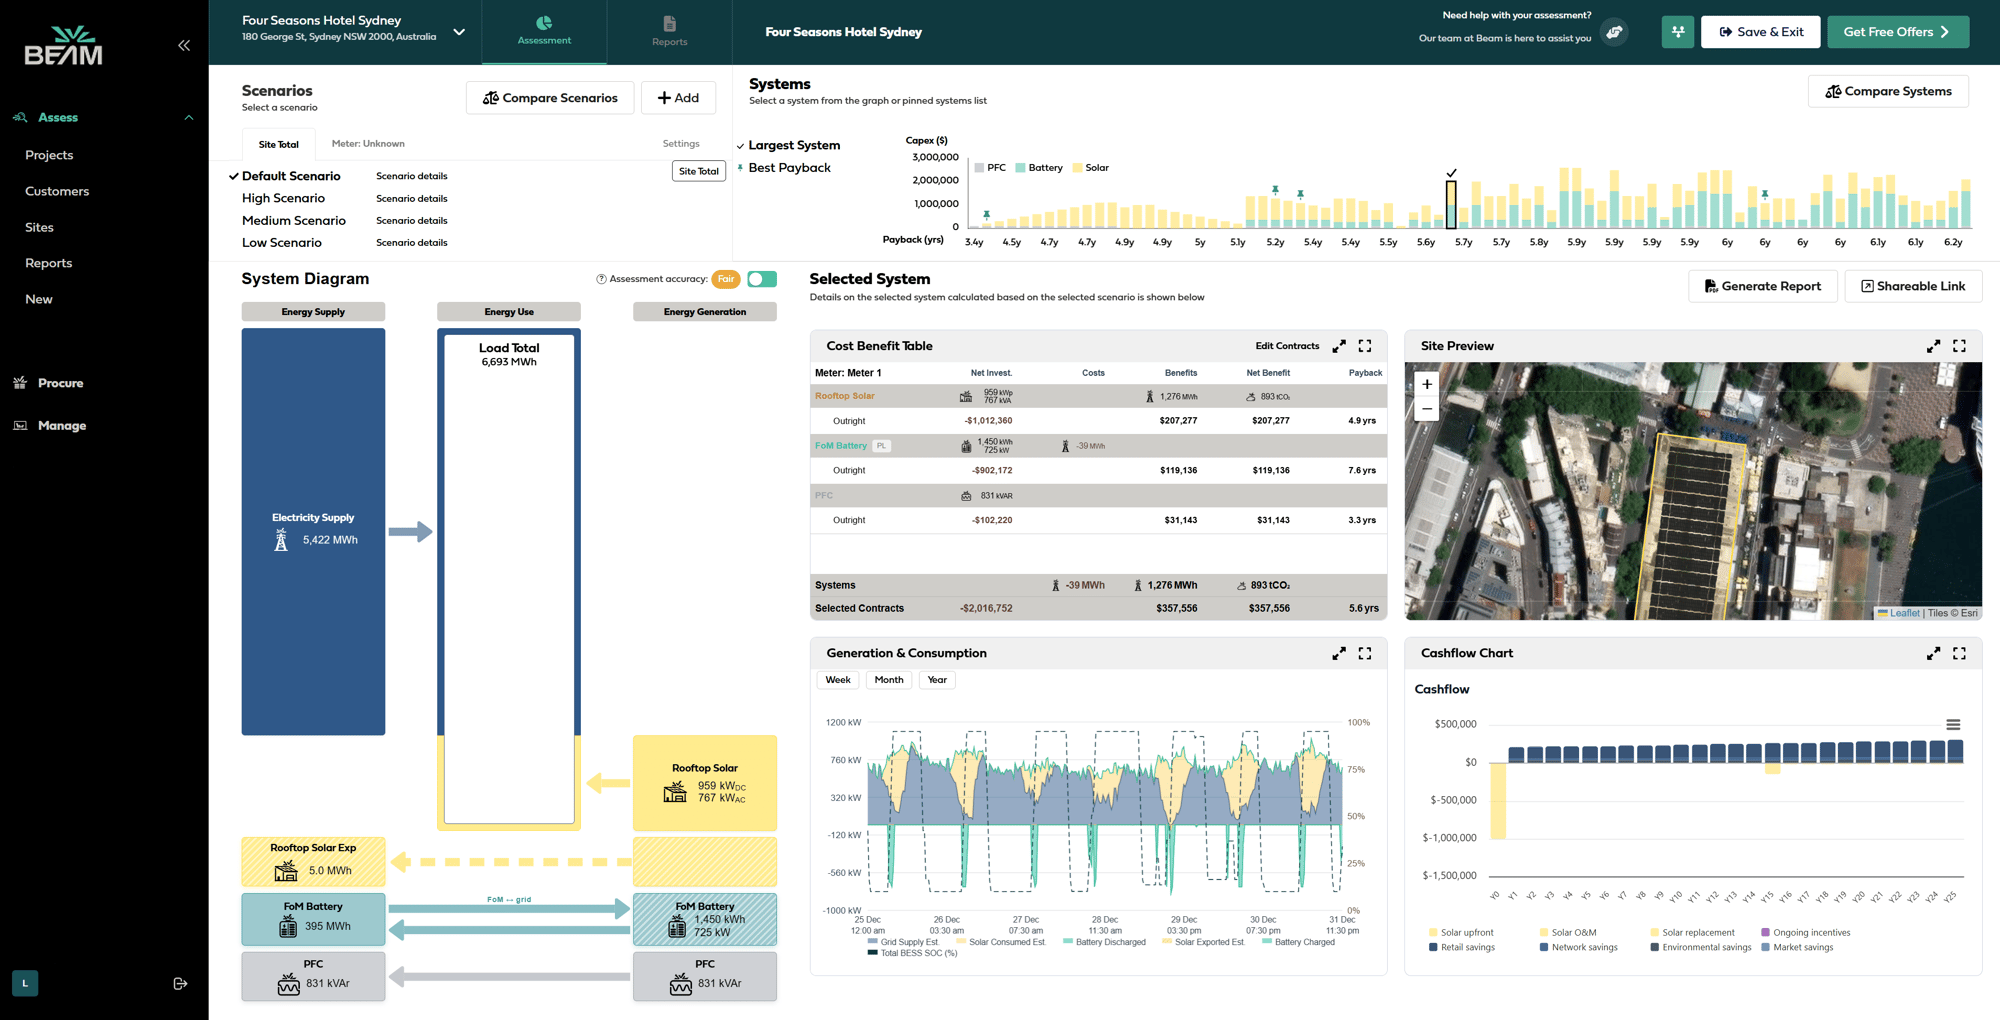Open Cost Benefit Table in fullscreen
This screenshot has width=2000, height=1020.
point(1365,346)
